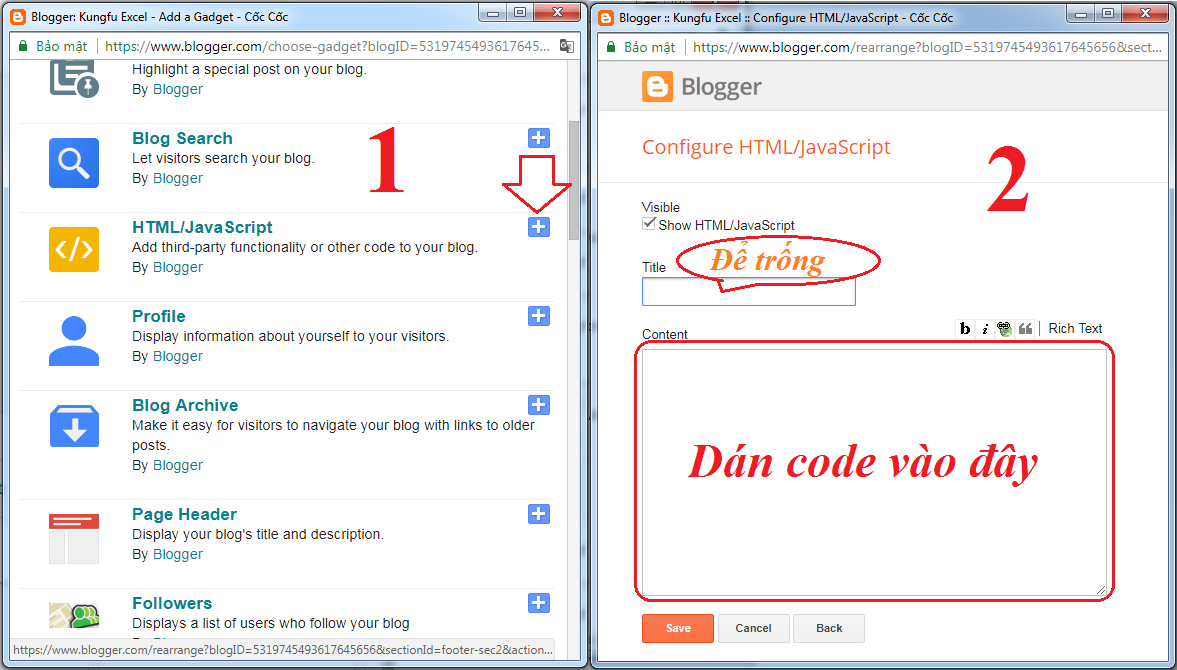This screenshot has height=670, width=1177.
Task: Toggle Show HTML/JavaScript checkbox
Action: coord(649,224)
